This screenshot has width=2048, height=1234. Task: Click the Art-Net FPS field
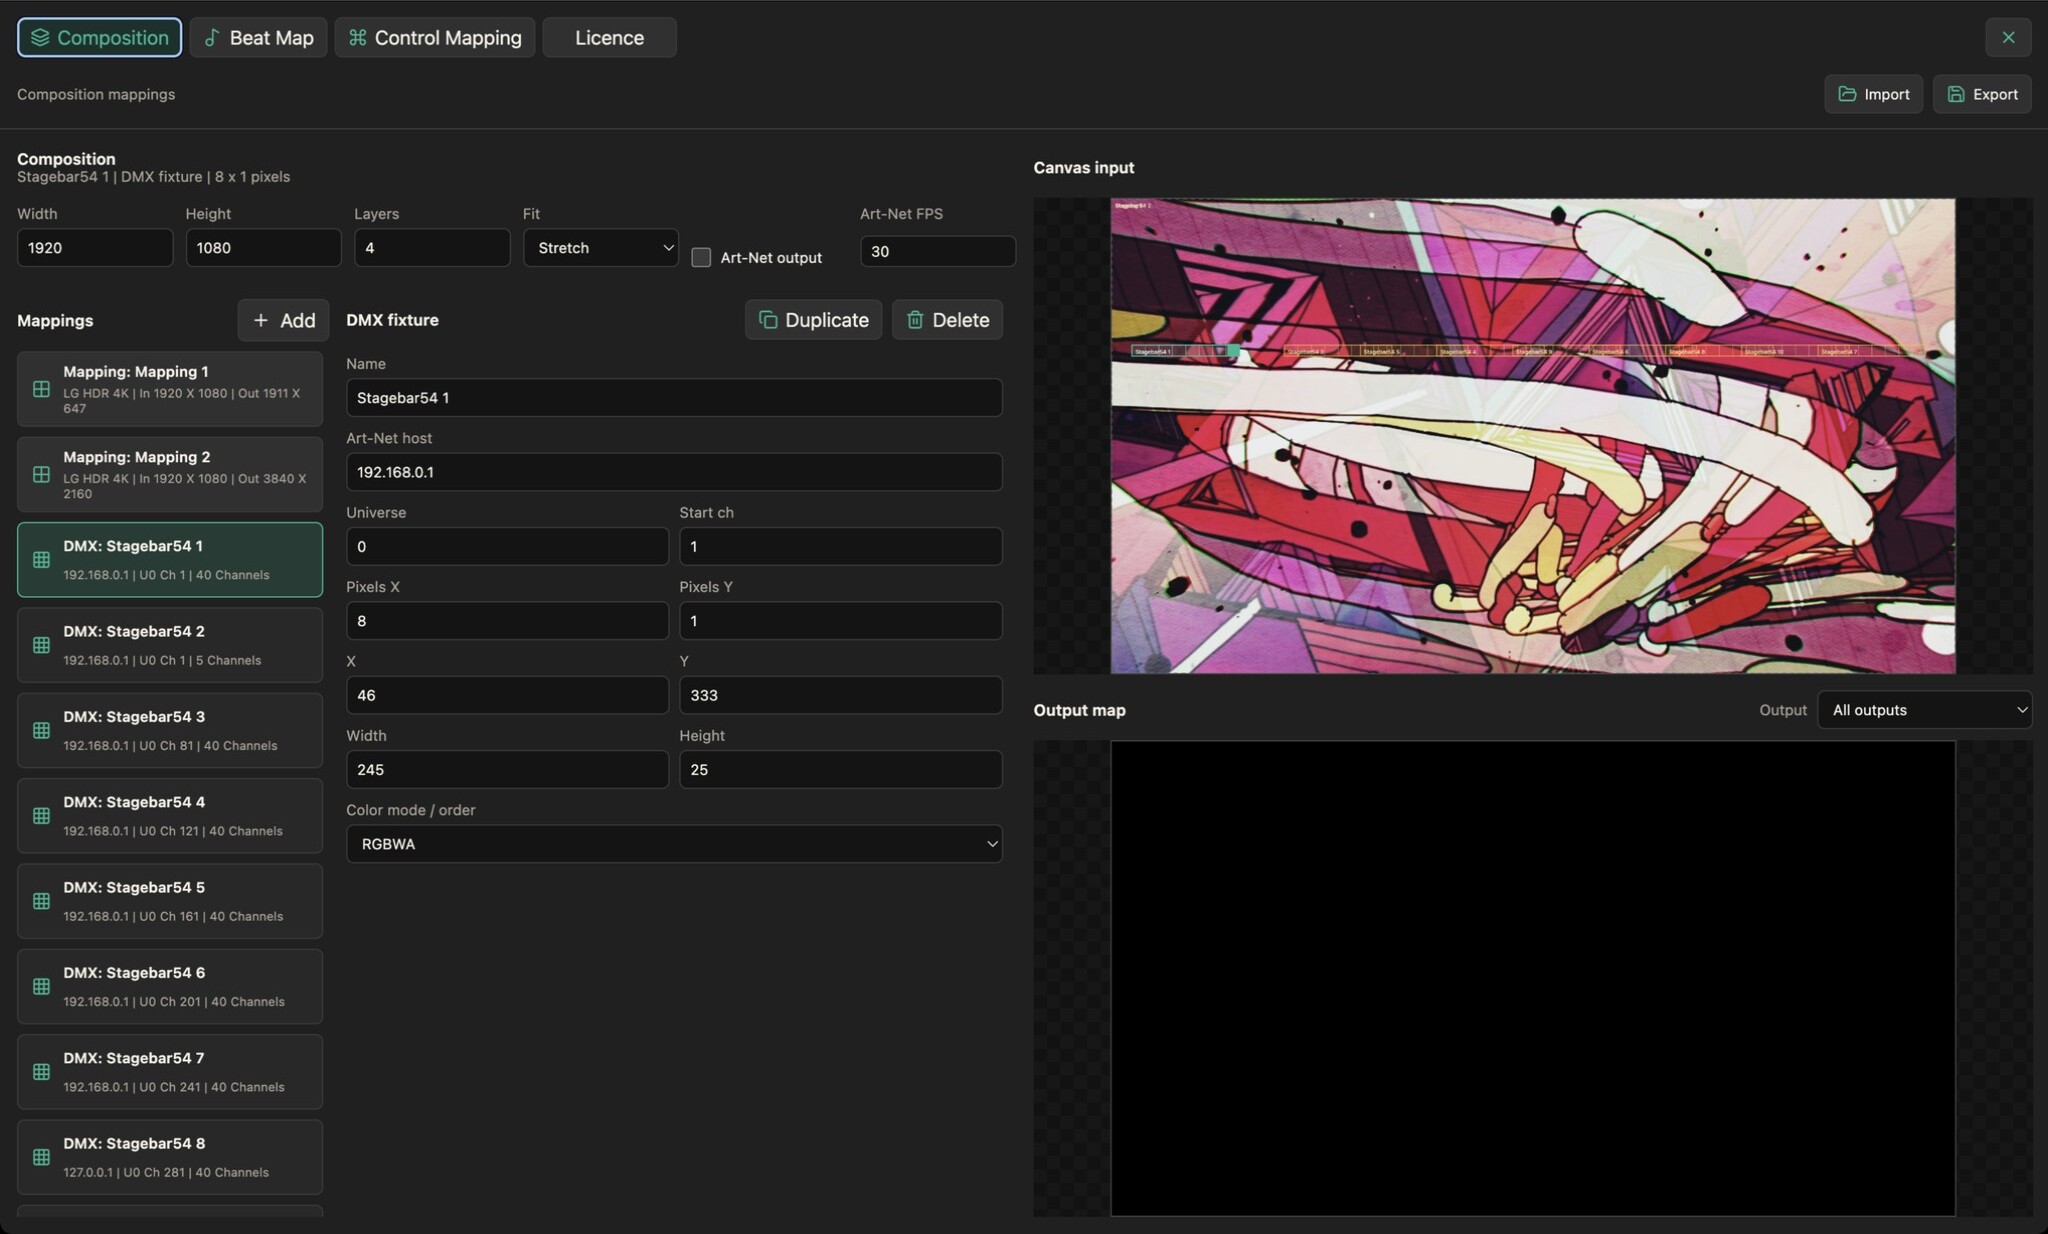coord(938,251)
